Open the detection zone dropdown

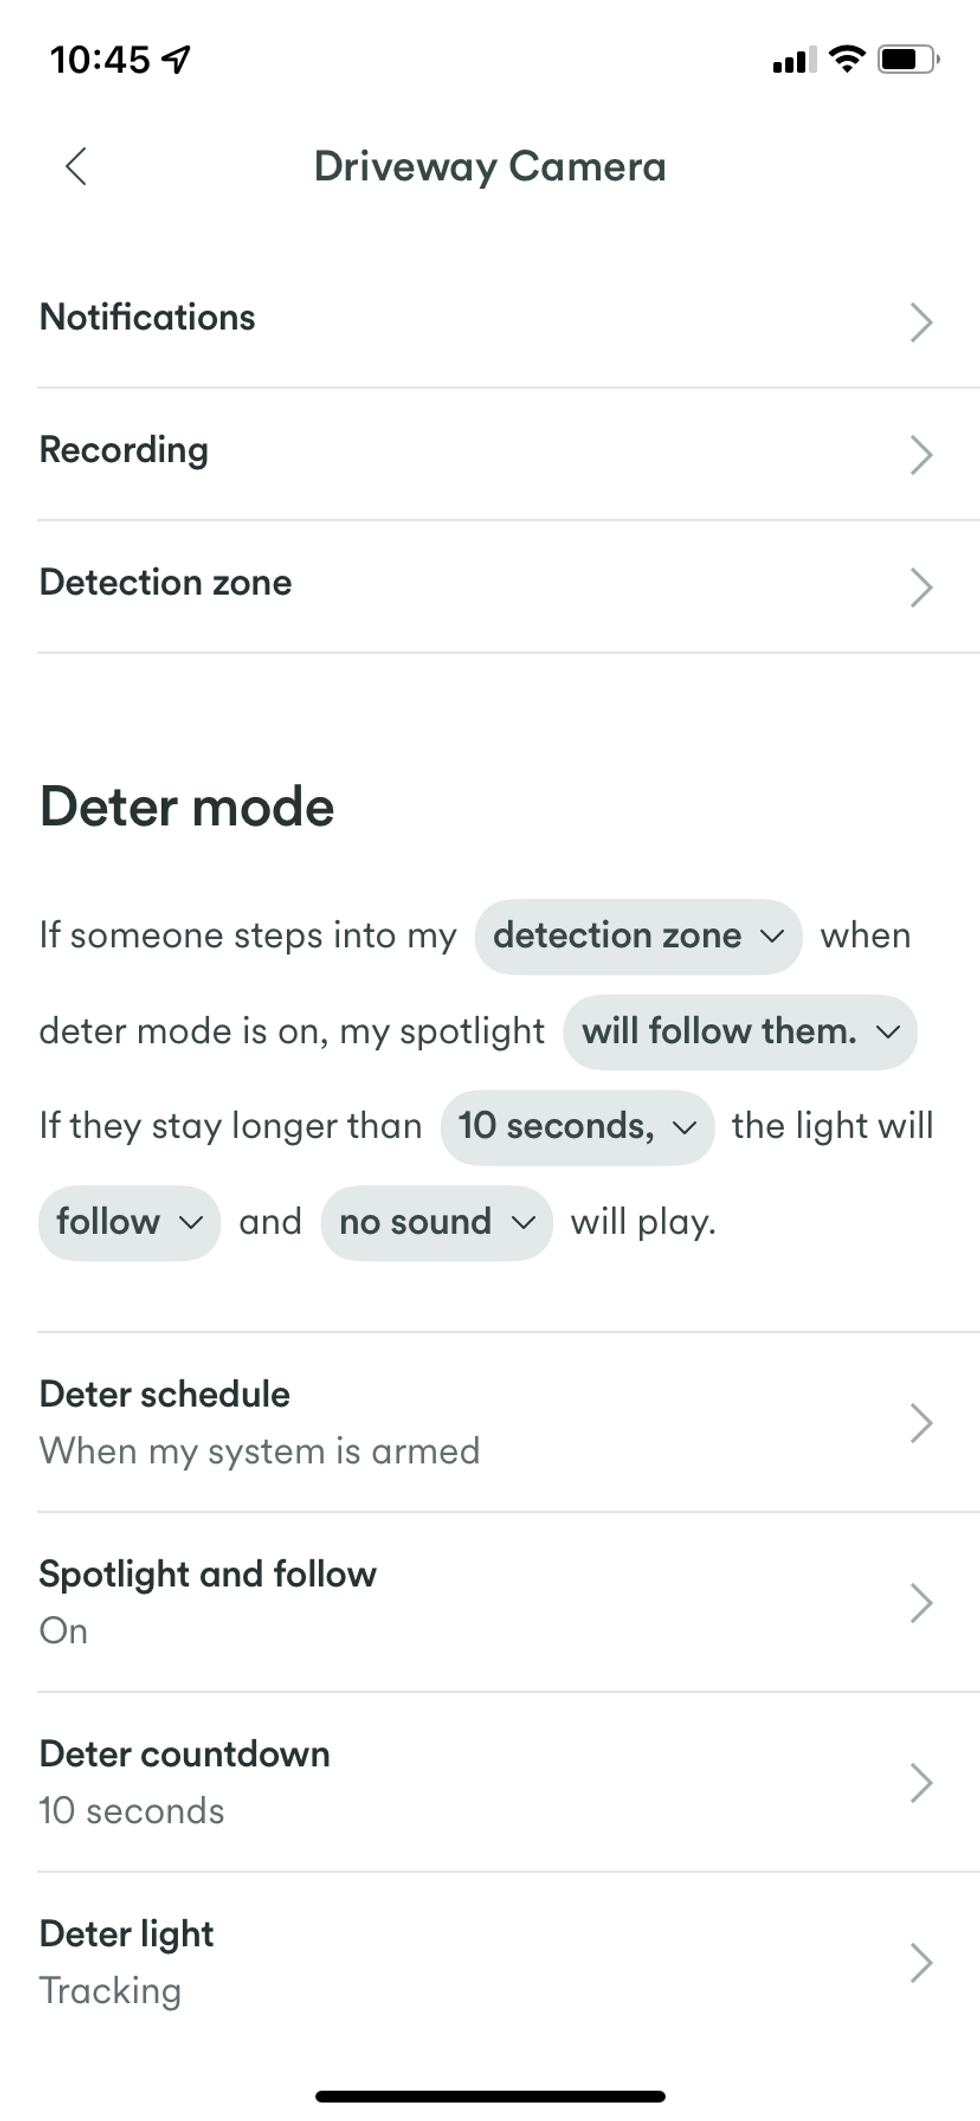638,936
